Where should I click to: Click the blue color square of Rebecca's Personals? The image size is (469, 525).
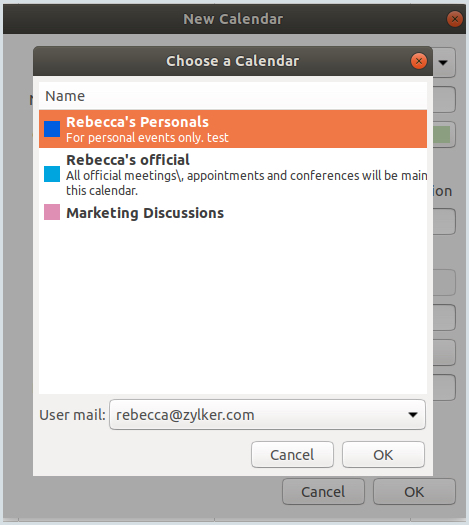pos(52,129)
